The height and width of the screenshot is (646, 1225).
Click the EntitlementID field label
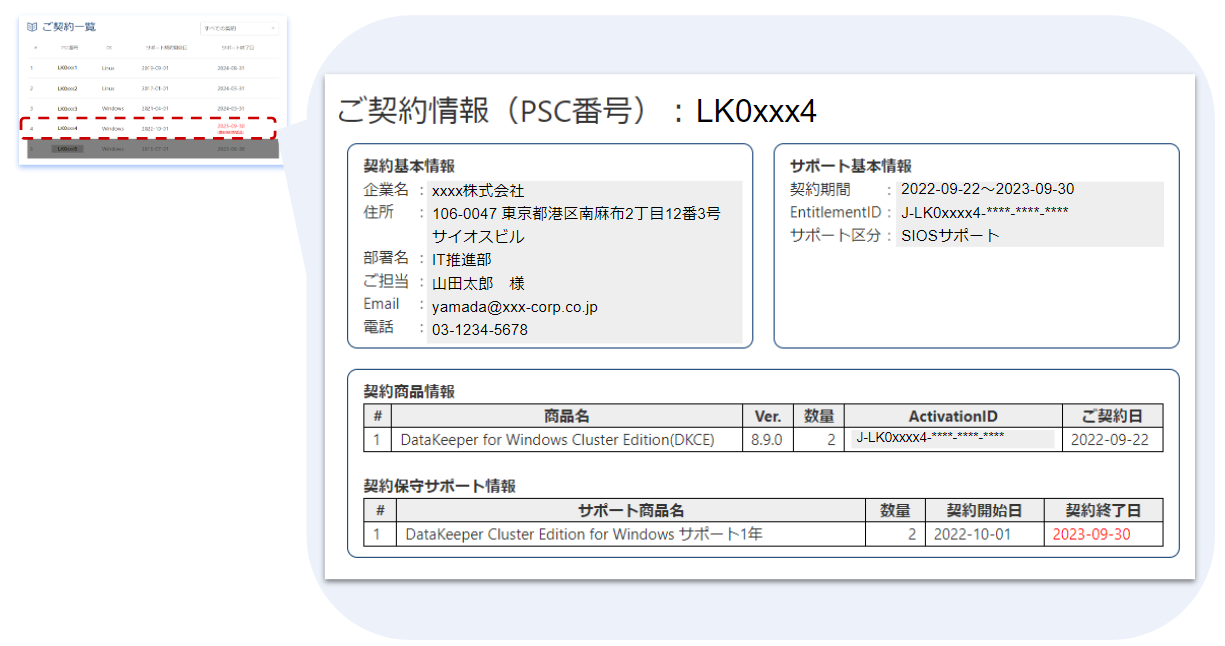836,212
